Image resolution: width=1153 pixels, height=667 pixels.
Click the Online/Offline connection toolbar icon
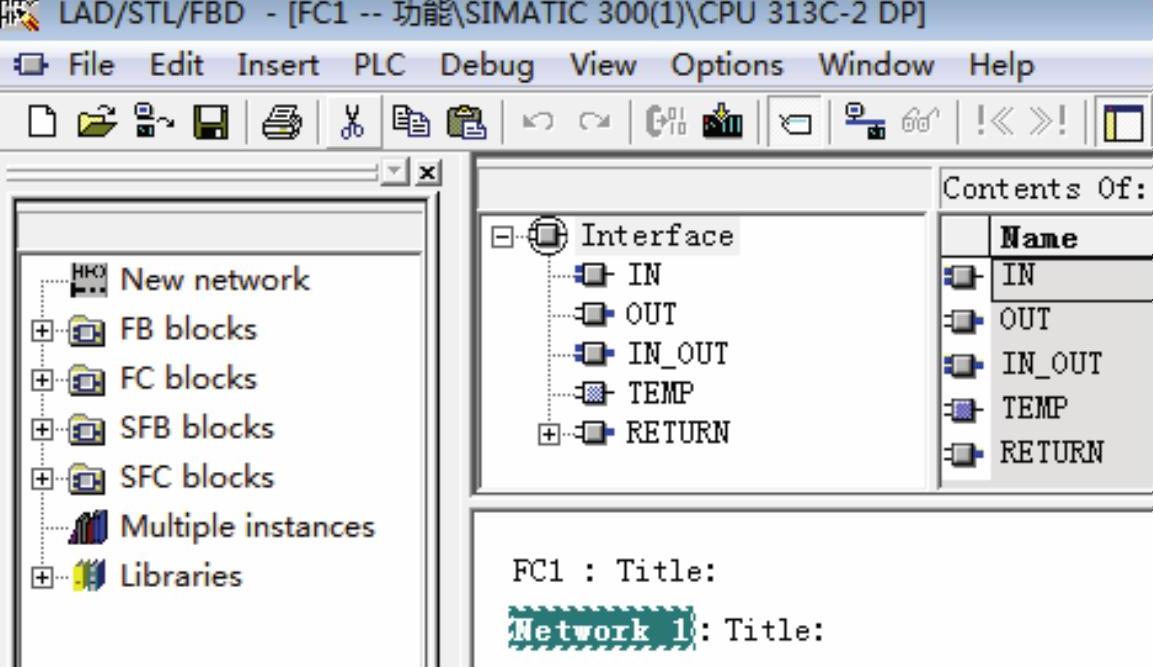point(864,121)
